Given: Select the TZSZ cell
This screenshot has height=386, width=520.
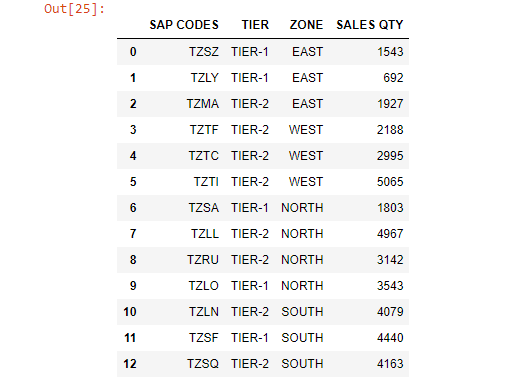Looking at the screenshot, I should [204, 52].
